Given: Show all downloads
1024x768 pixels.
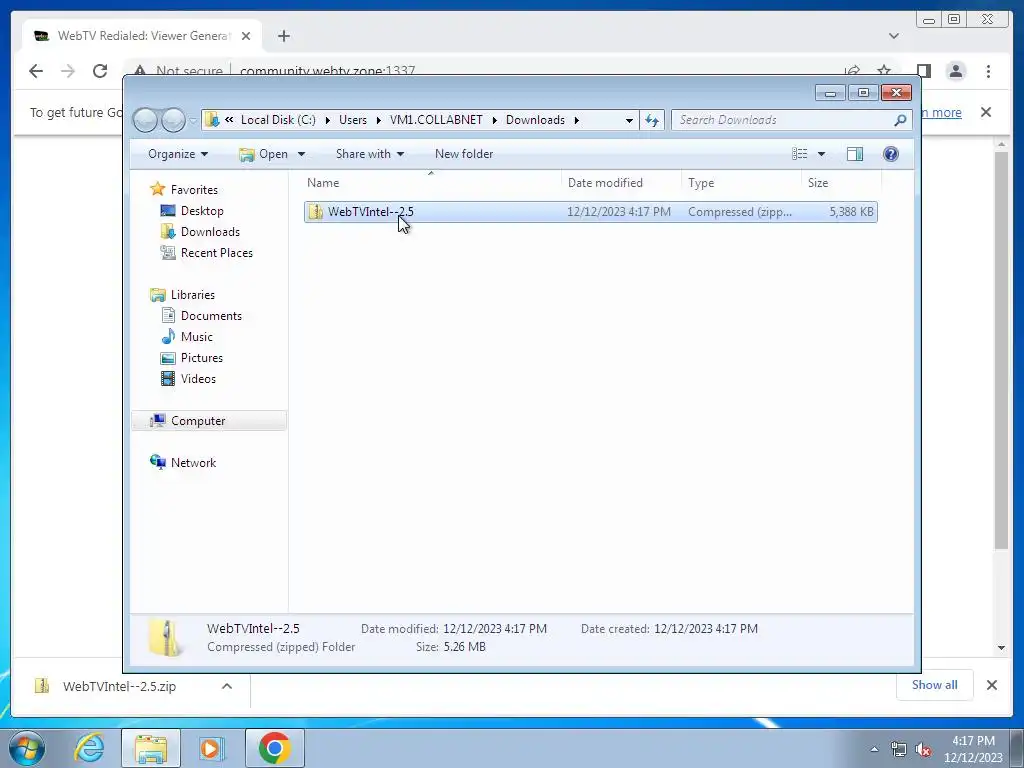Looking at the screenshot, I should [x=935, y=685].
